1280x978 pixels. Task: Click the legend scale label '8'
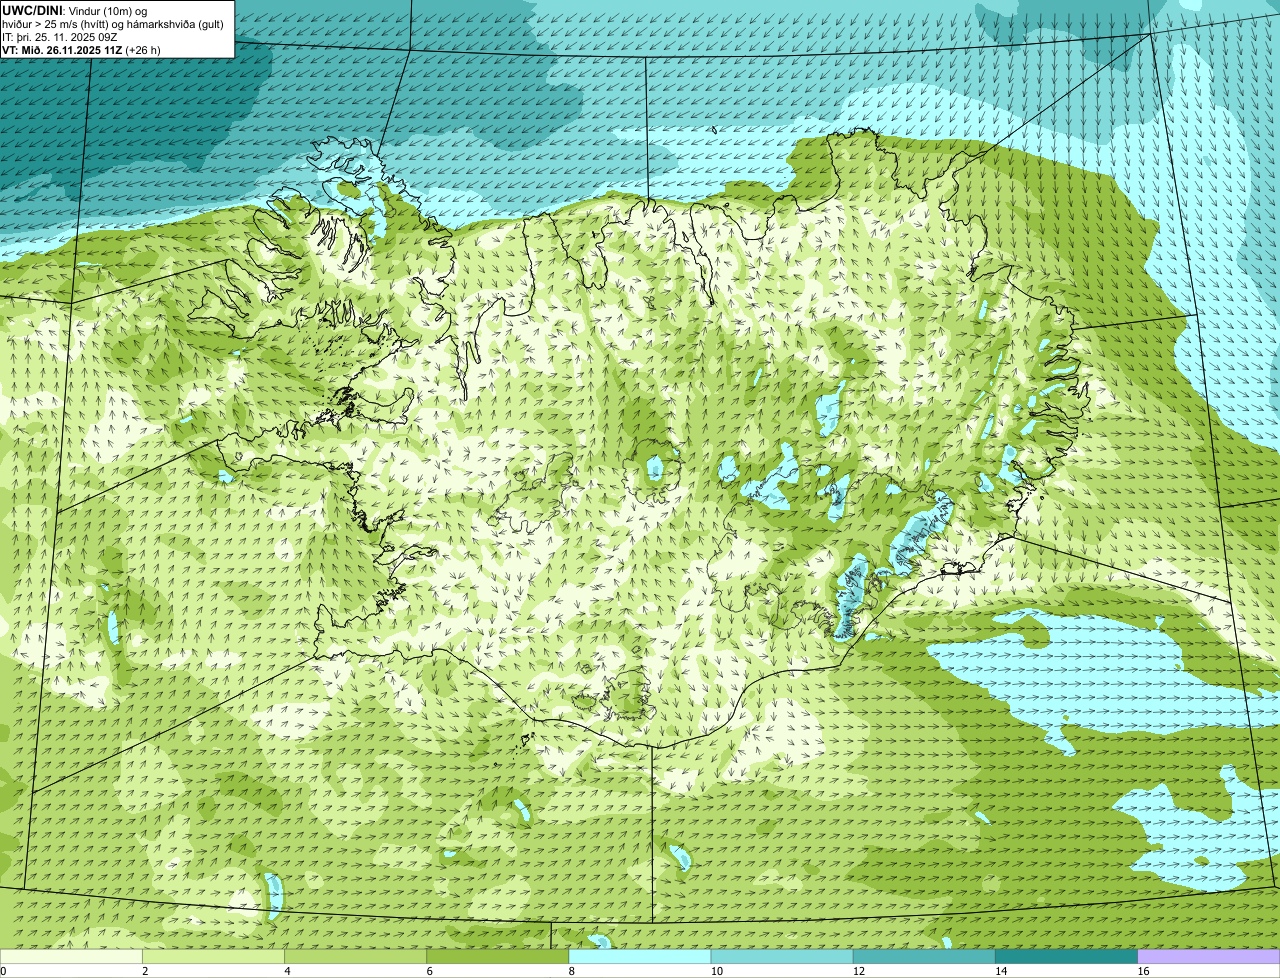point(572,971)
